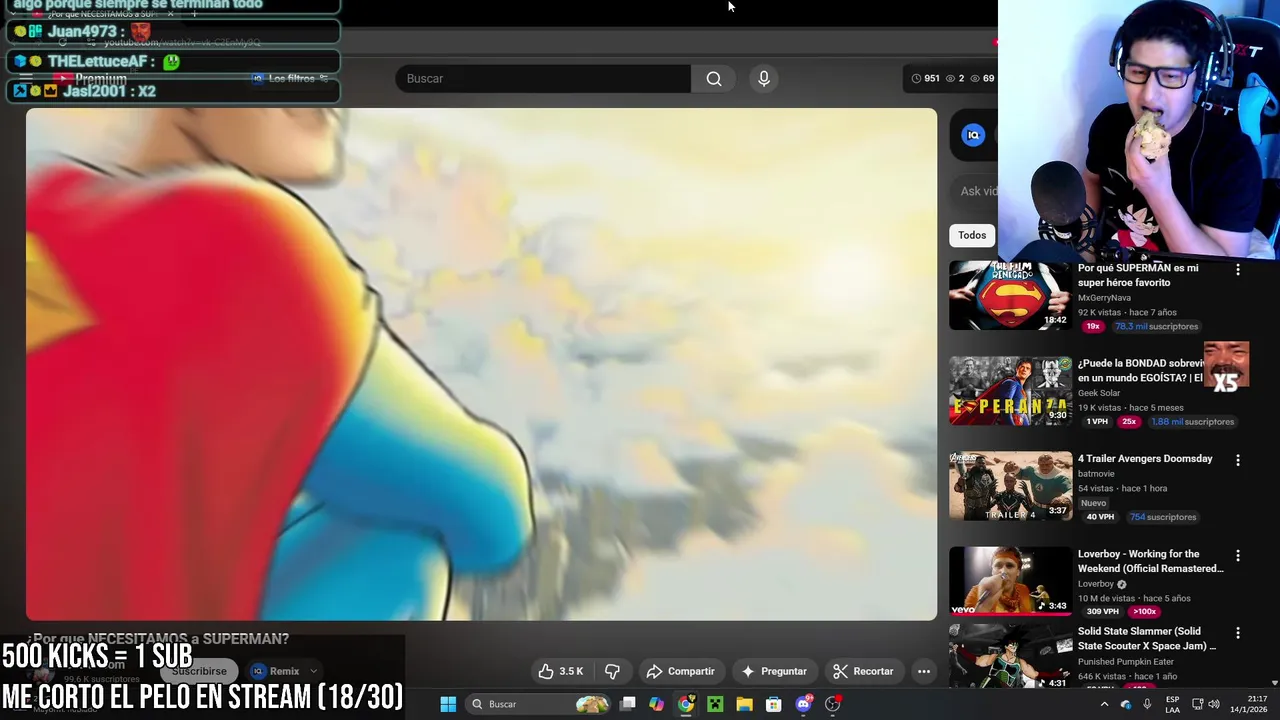Click the OneDrive cloud tray icon
The height and width of the screenshot is (720, 1280).
click(1126, 704)
